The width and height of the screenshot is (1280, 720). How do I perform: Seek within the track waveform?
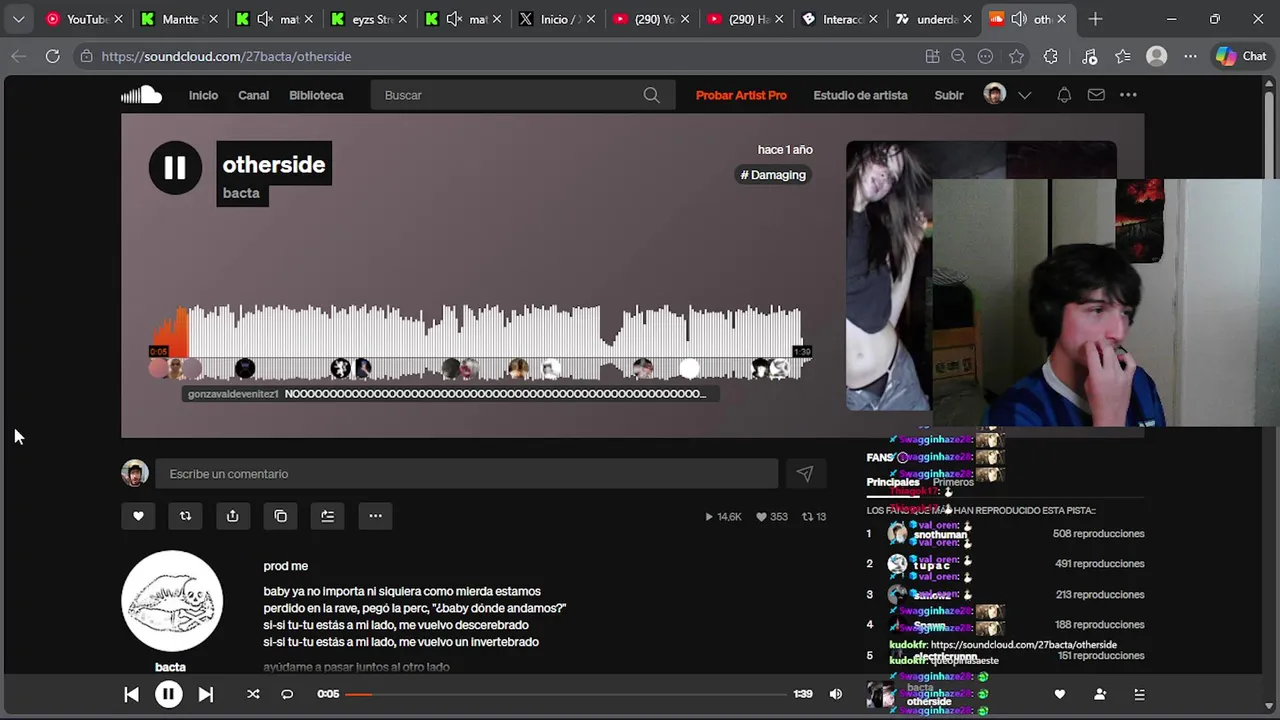480,331
